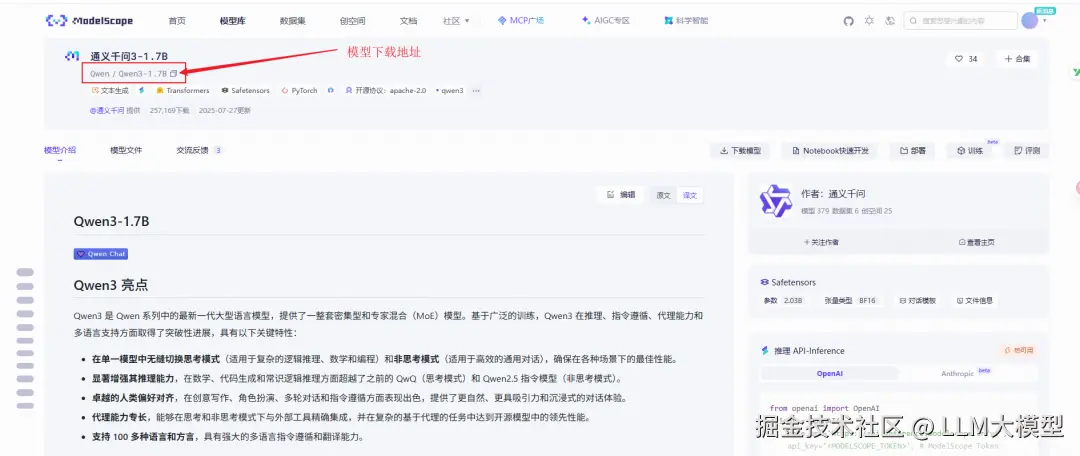Click the 作者:通义千问 text
This screenshot has height=456, width=1080.
pyautogui.click(x=833, y=194)
